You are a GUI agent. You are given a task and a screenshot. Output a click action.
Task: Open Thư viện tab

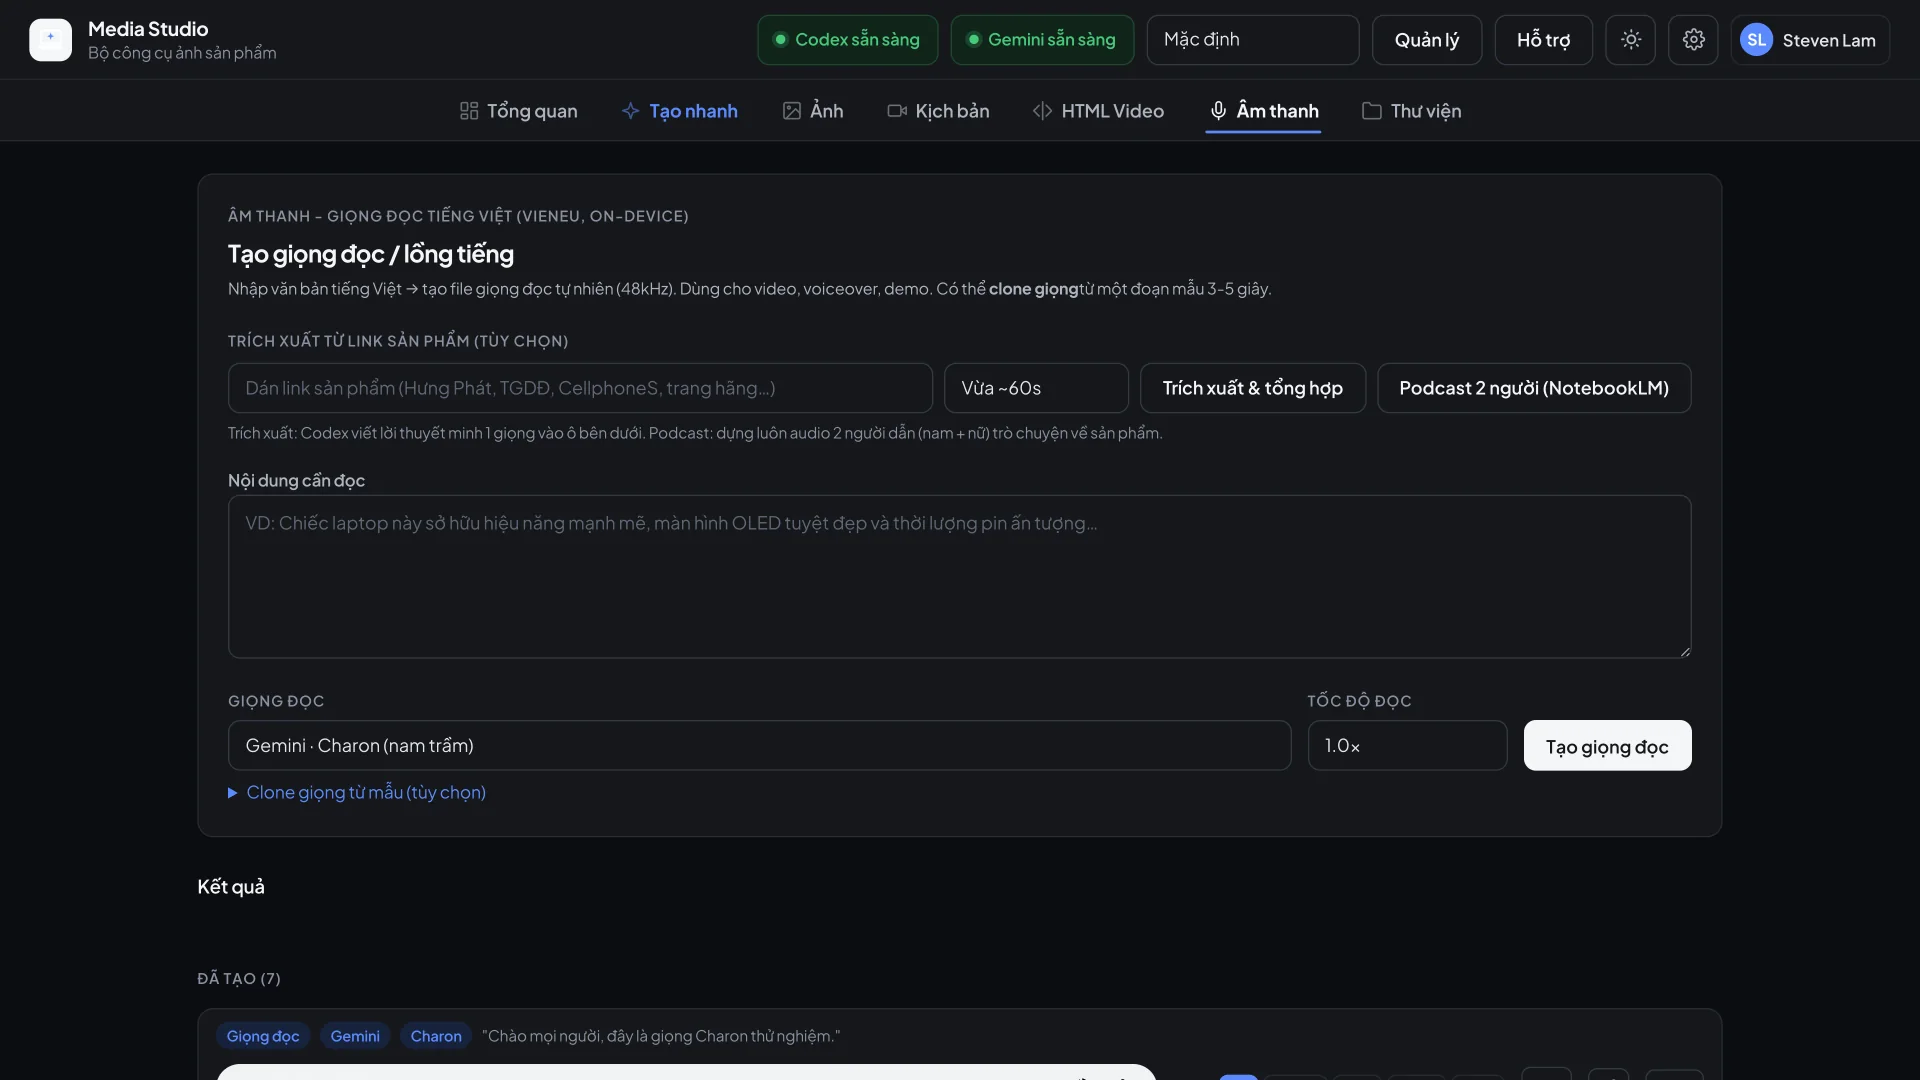[x=1411, y=111]
